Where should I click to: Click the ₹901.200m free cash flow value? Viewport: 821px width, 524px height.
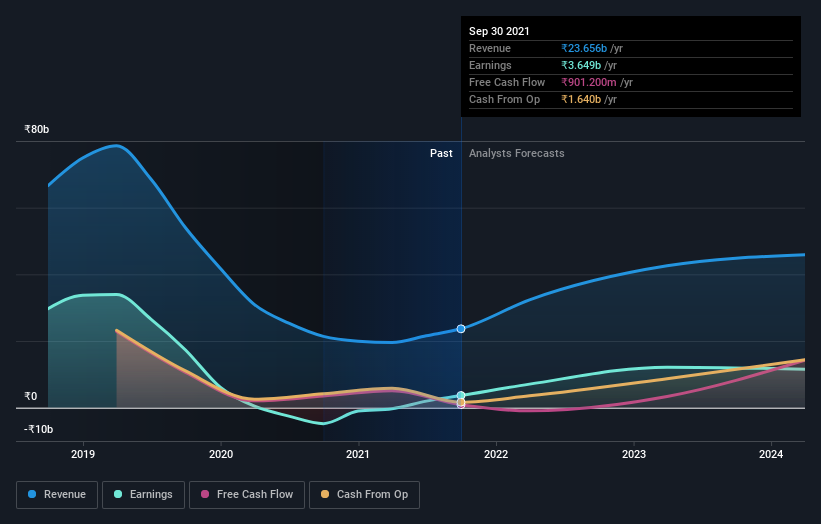click(589, 82)
